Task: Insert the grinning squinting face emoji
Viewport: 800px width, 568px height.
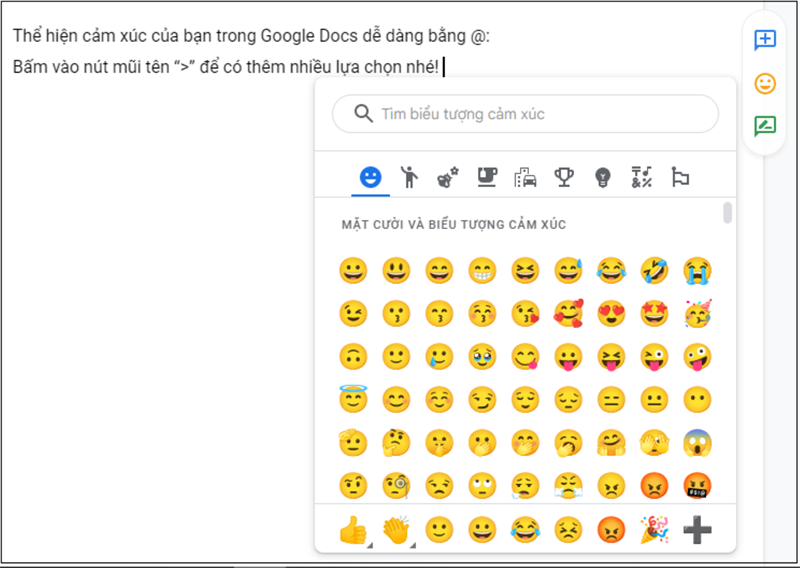Action: 525,270
